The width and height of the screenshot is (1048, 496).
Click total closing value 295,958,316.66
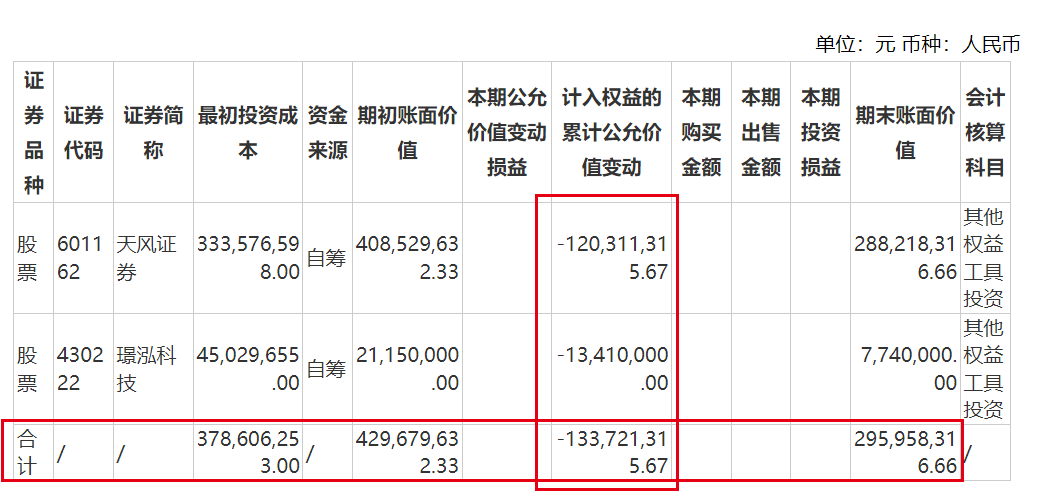[x=906, y=452]
